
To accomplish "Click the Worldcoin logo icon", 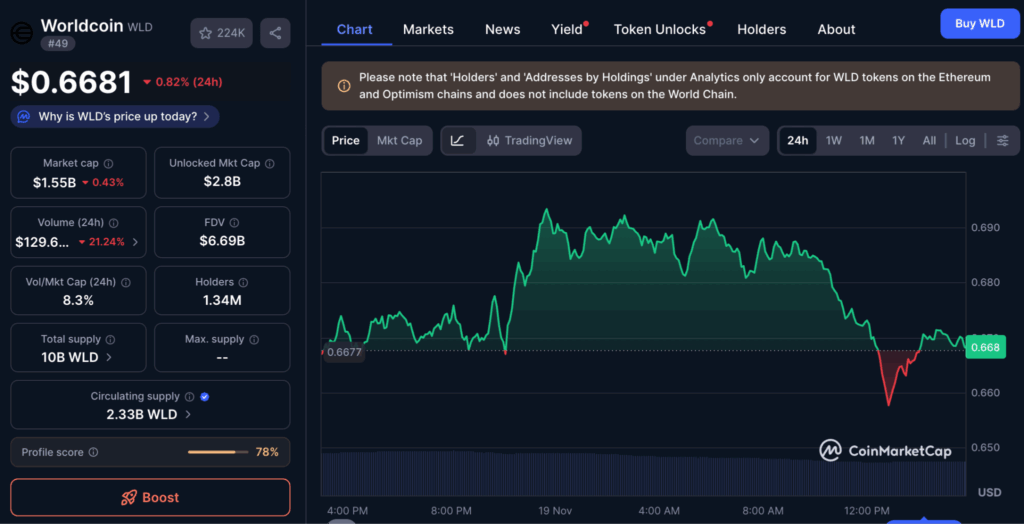I will pos(20,33).
